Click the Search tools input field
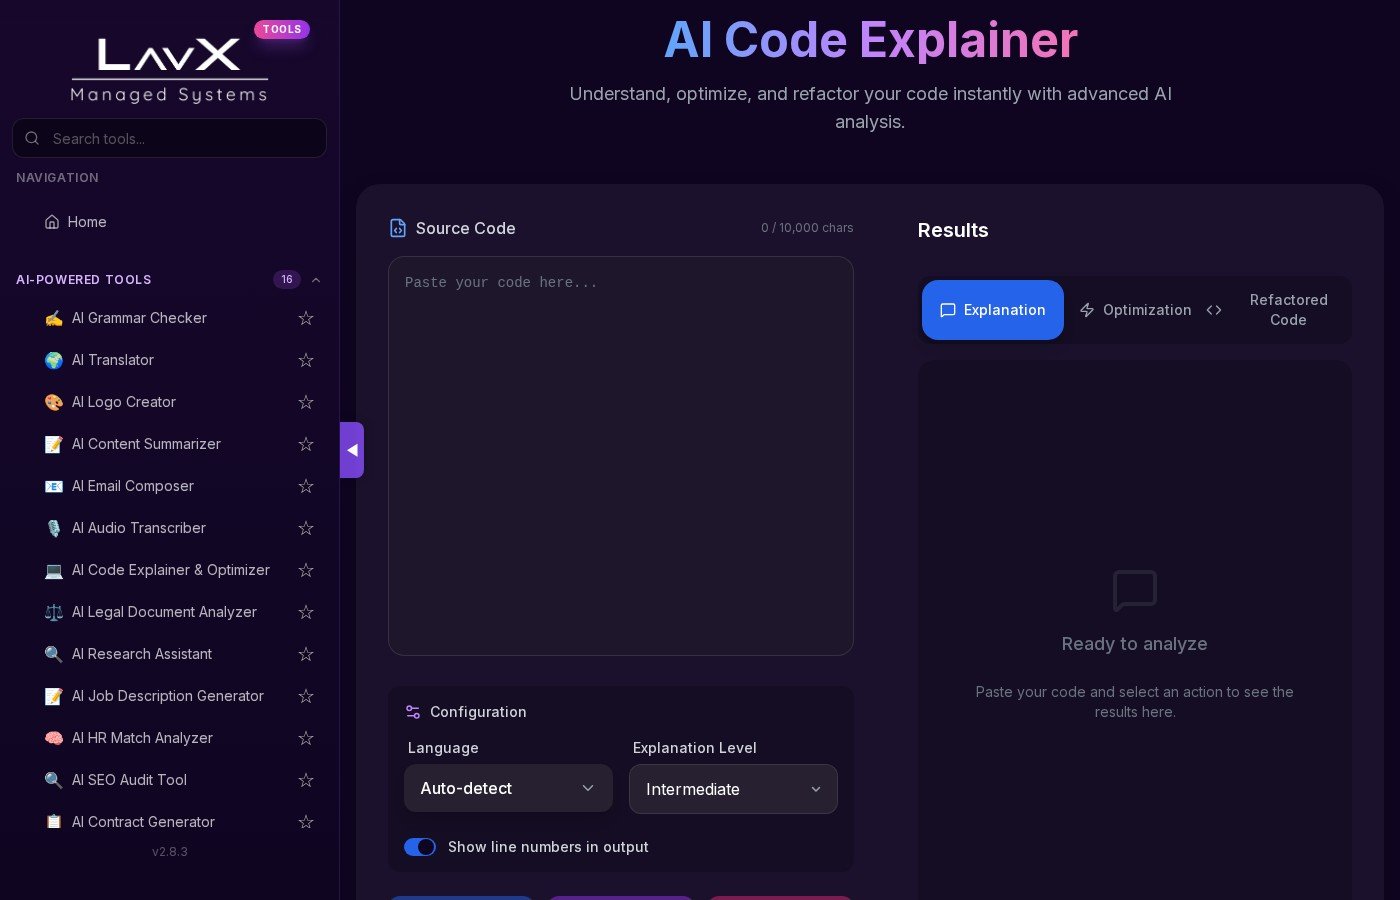 (x=180, y=138)
